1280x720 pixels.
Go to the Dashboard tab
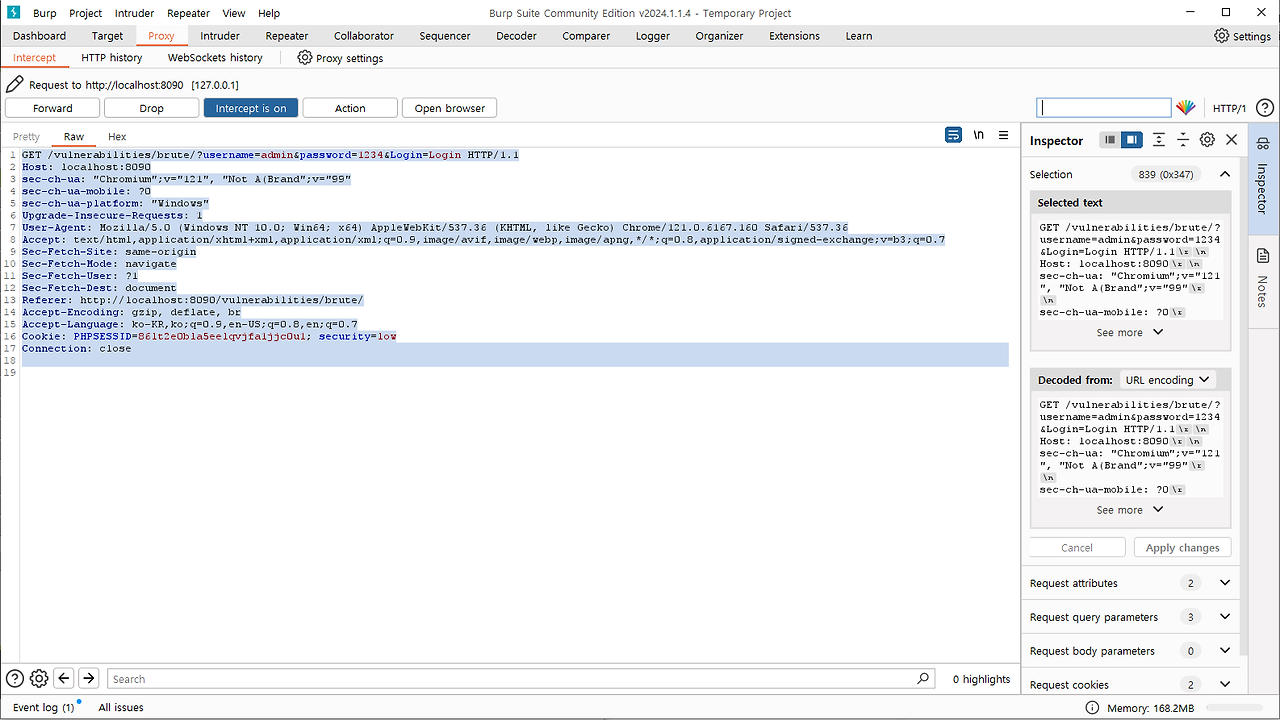coord(39,36)
